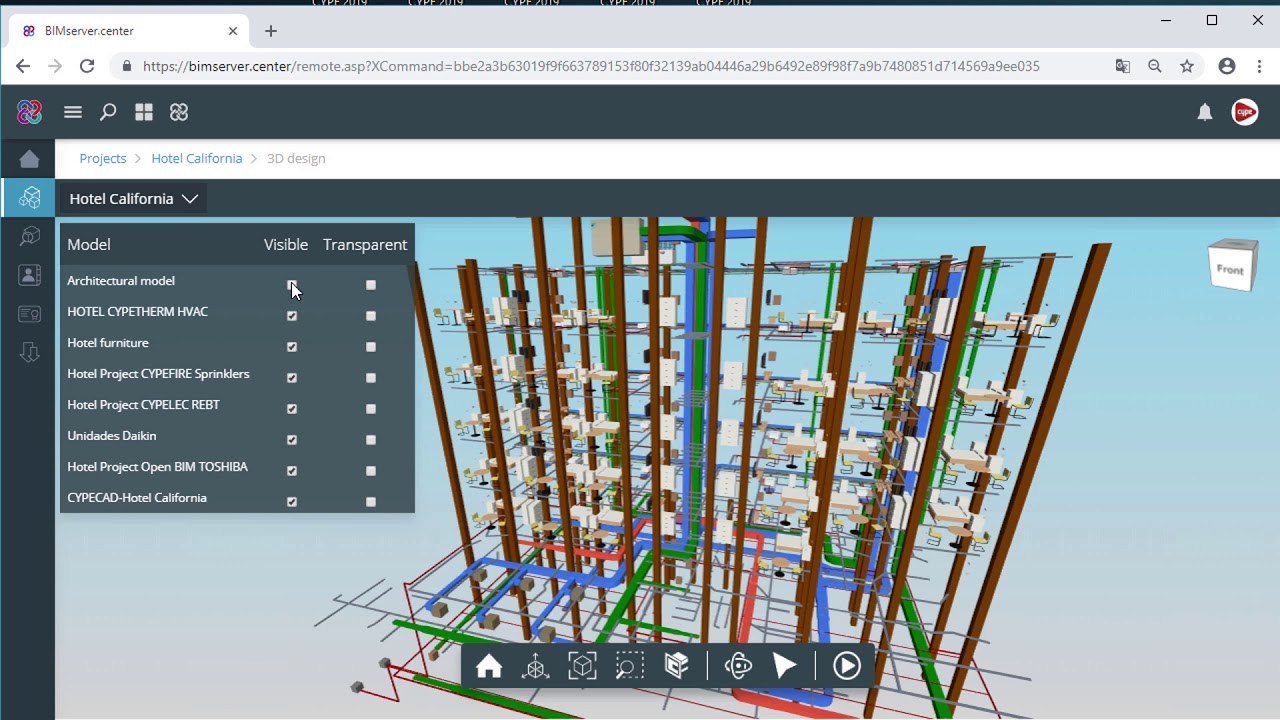
Task: Expand the Hotel California dropdown
Action: coord(190,199)
